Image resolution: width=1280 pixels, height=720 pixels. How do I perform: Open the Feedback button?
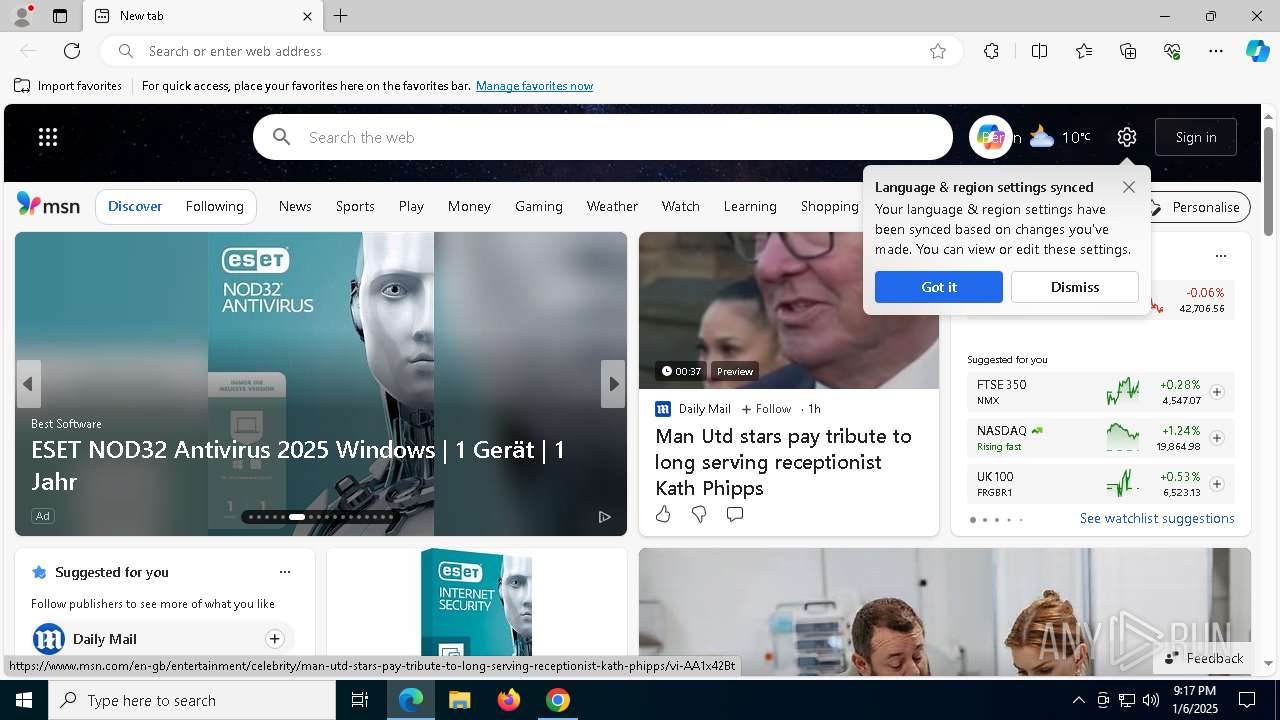1205,658
